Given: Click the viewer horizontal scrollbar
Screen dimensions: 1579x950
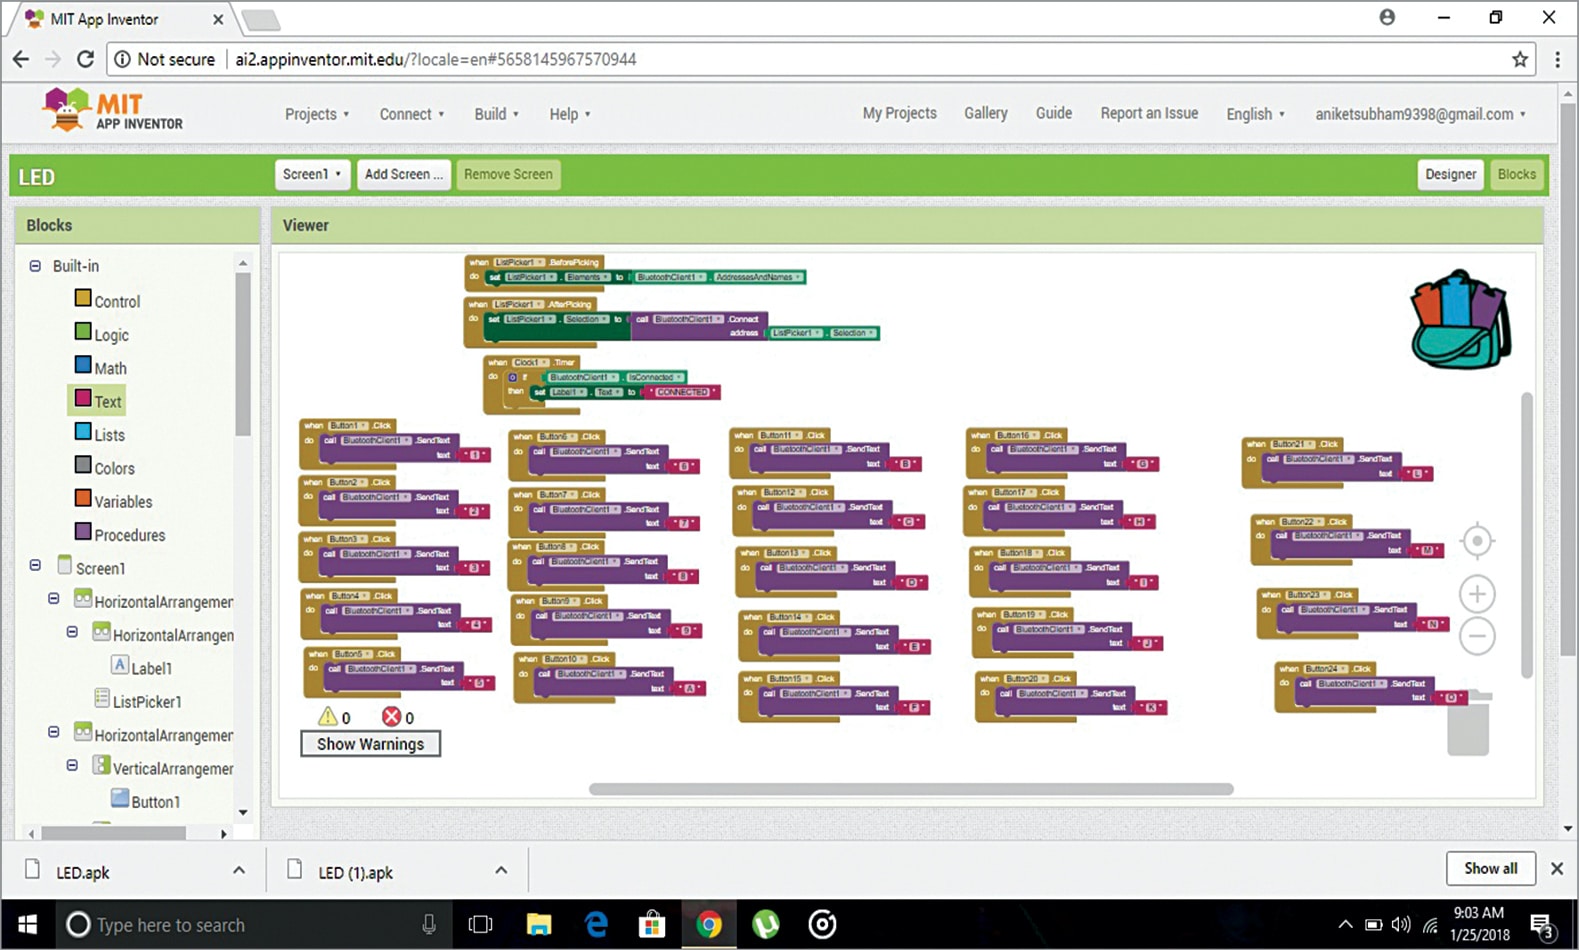Looking at the screenshot, I should pyautogui.click(x=910, y=789).
